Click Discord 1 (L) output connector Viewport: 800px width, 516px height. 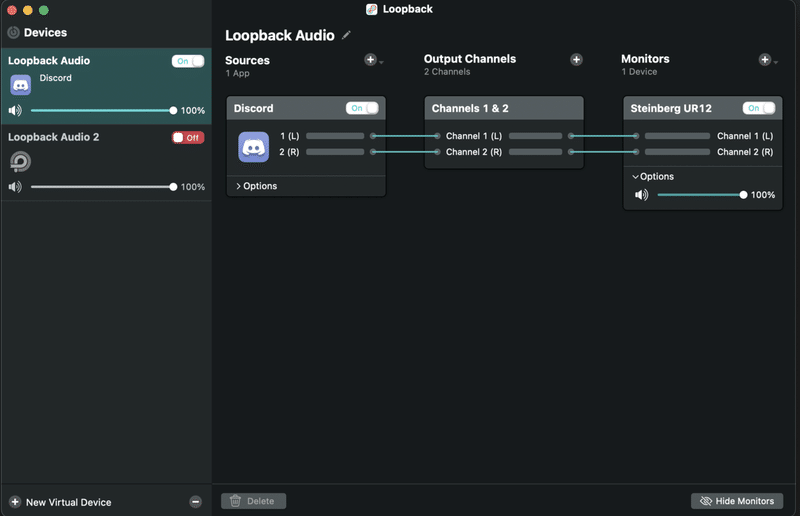coord(373,136)
